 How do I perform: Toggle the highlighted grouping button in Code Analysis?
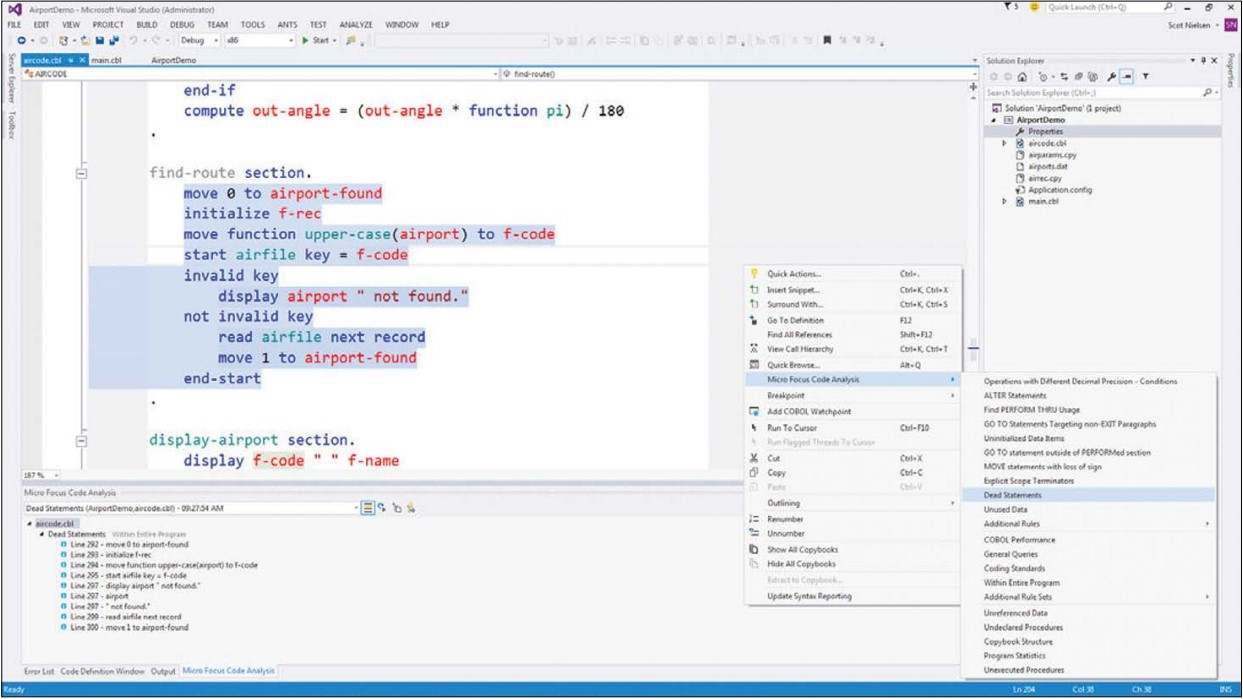tap(367, 508)
